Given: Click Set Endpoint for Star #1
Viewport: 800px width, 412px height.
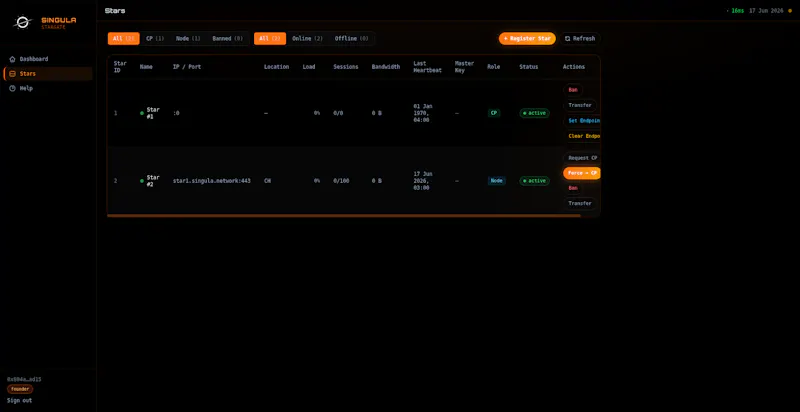Looking at the screenshot, I should [x=582, y=121].
